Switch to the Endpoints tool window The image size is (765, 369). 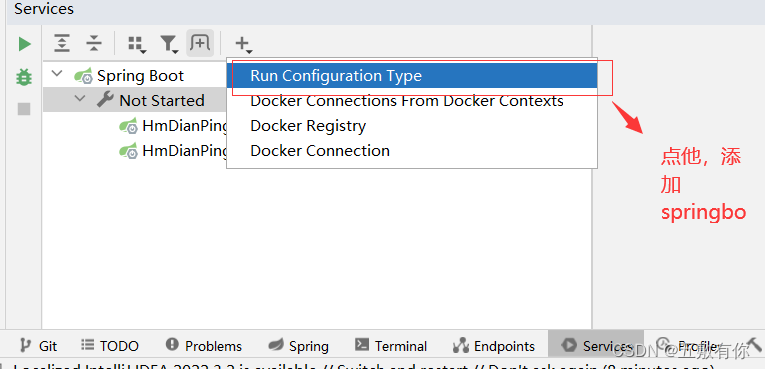coord(494,346)
